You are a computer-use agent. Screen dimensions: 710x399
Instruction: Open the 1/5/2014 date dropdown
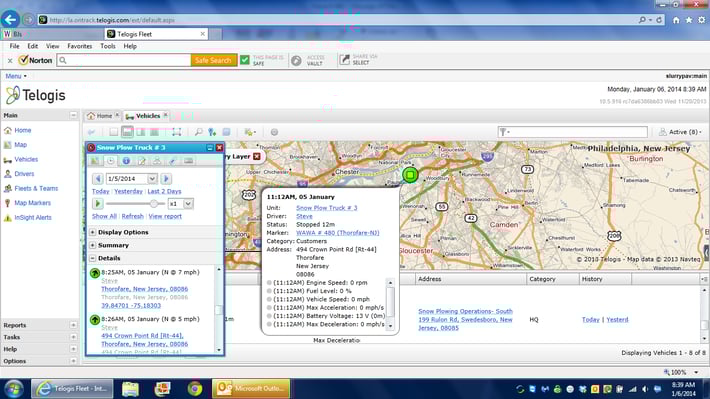click(152, 179)
